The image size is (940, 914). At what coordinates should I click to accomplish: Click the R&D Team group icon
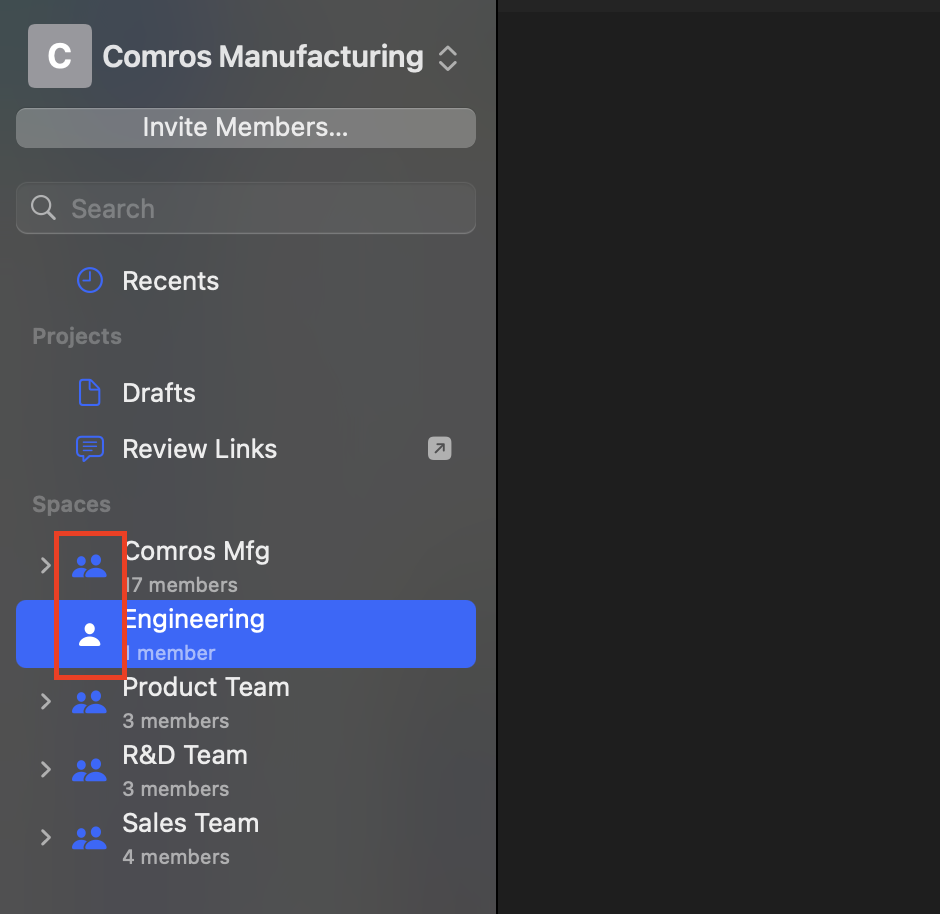89,770
